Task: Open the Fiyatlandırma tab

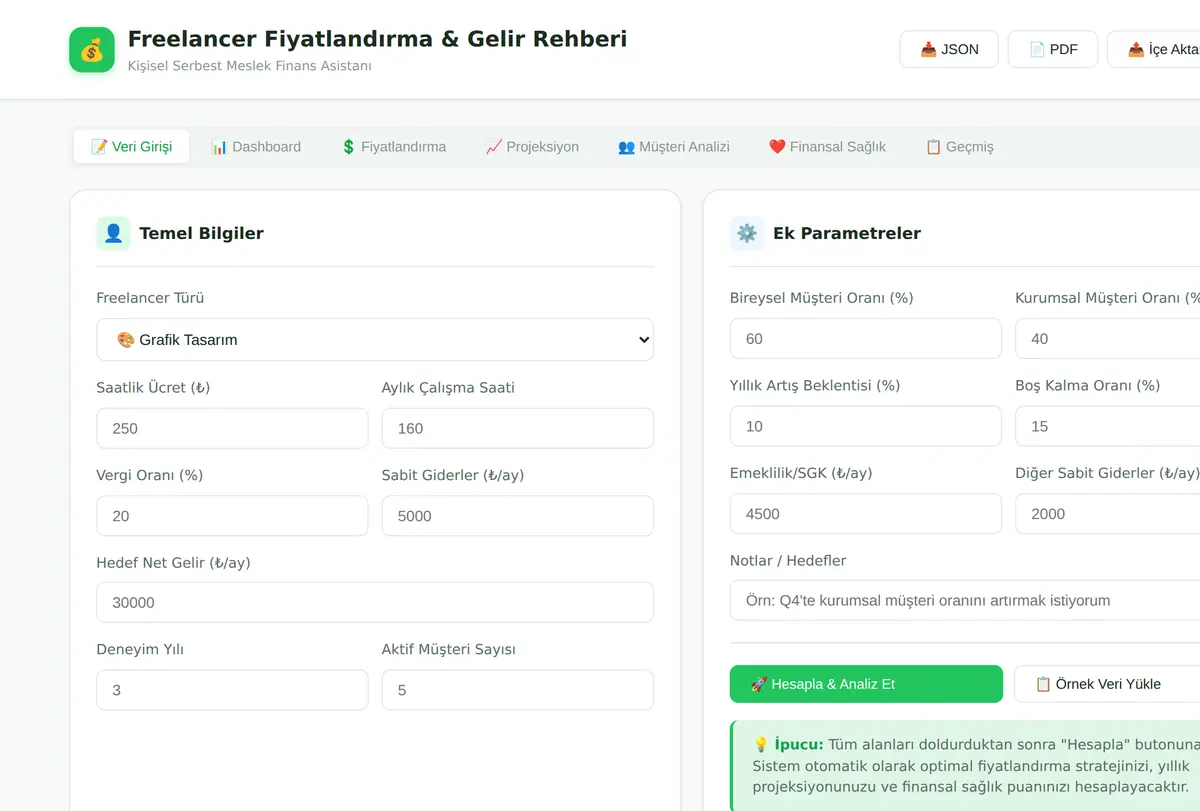Action: [393, 146]
